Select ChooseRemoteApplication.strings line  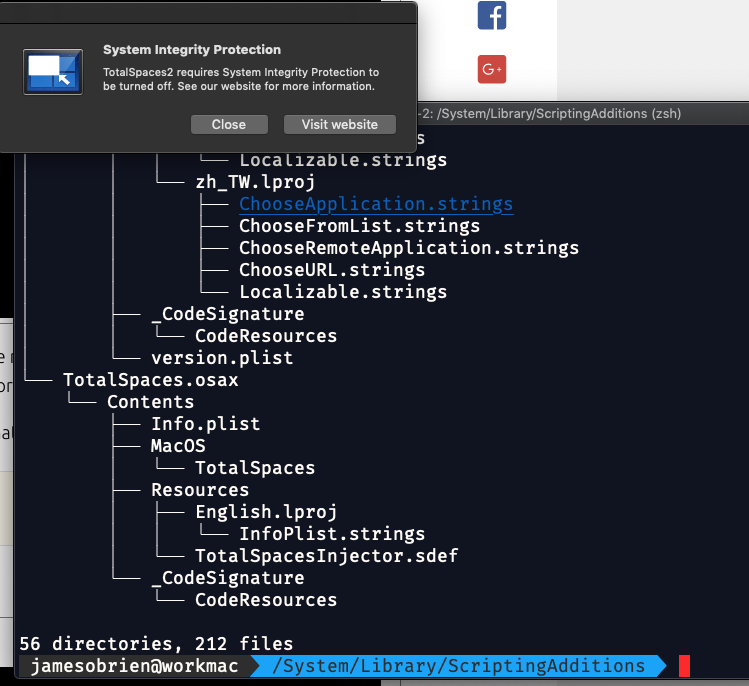[x=409, y=248]
